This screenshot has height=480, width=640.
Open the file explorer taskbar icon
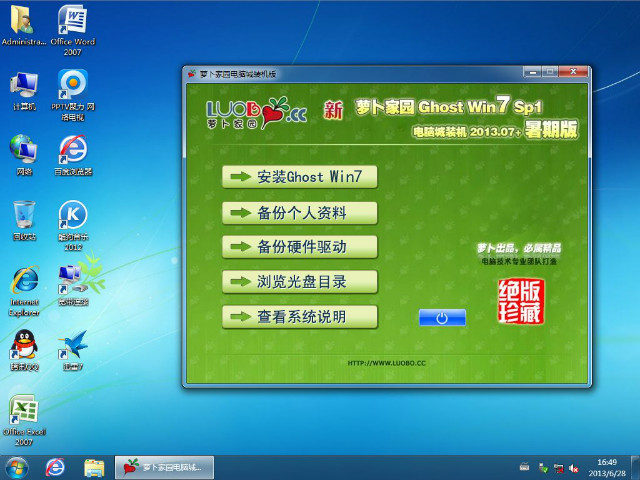(94, 468)
